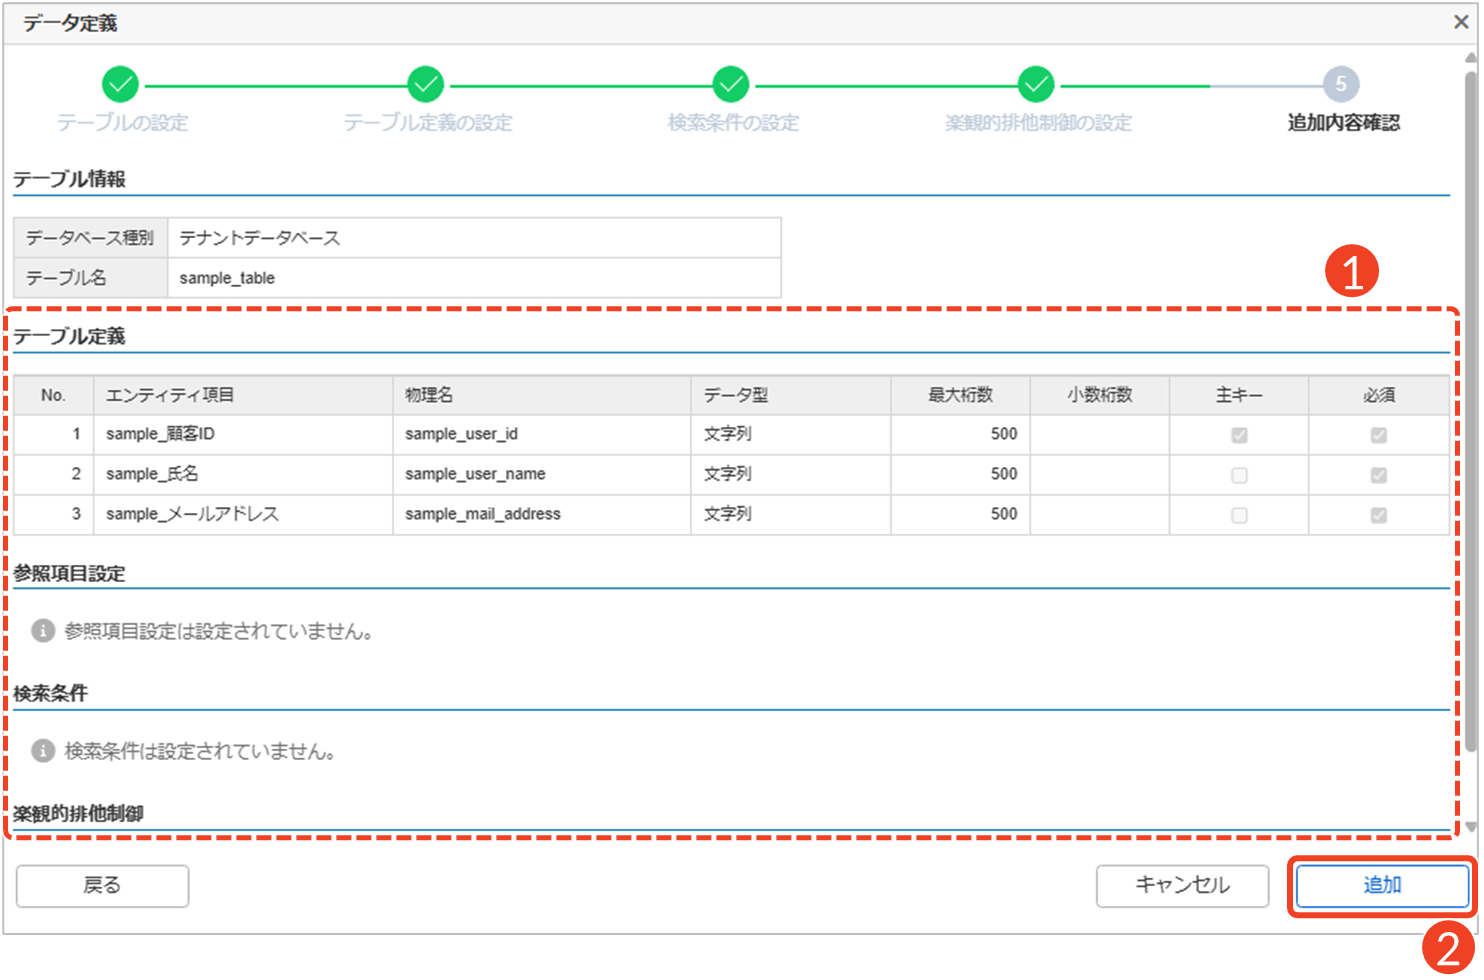Click the info icon beside 検索条件 message
Viewport: 1484px width, 980px height.
43,751
